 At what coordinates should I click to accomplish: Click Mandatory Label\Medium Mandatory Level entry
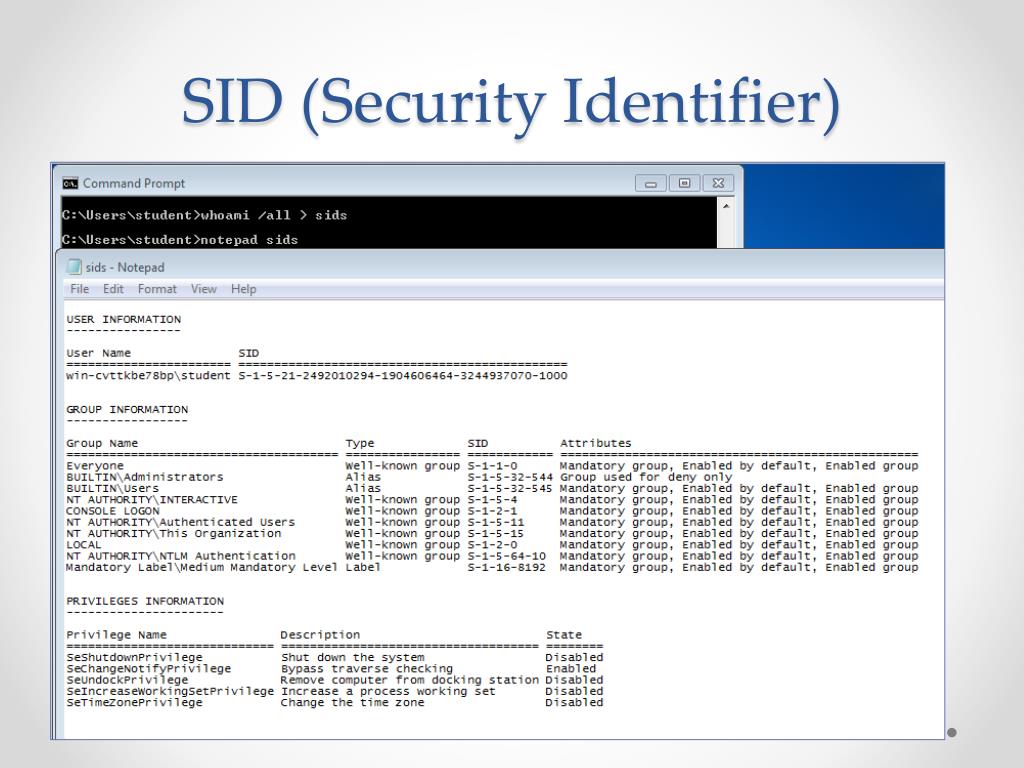202,568
